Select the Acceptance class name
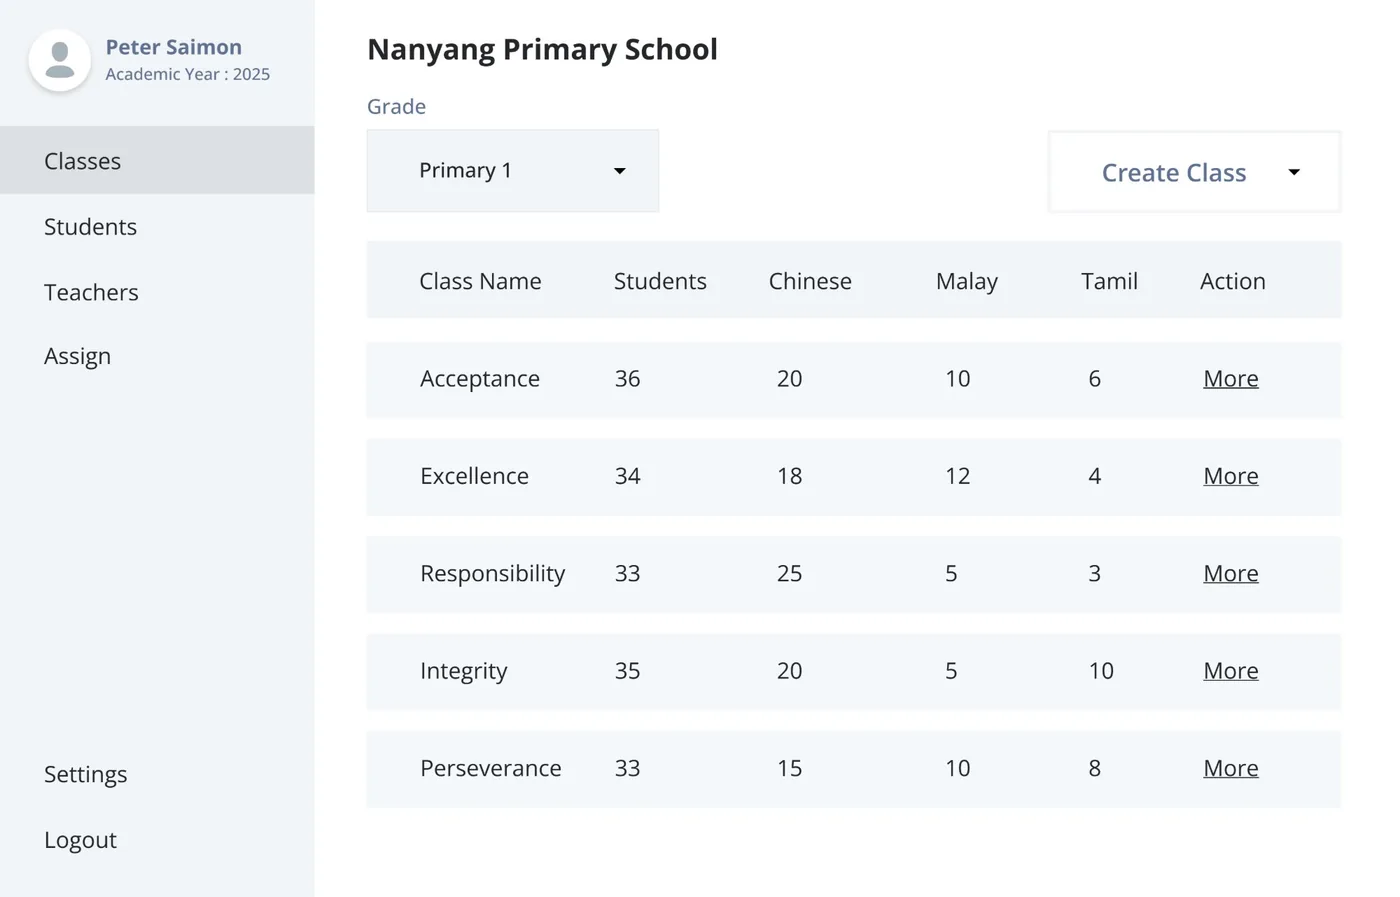Screen dimensions: 1400x897 point(480,379)
